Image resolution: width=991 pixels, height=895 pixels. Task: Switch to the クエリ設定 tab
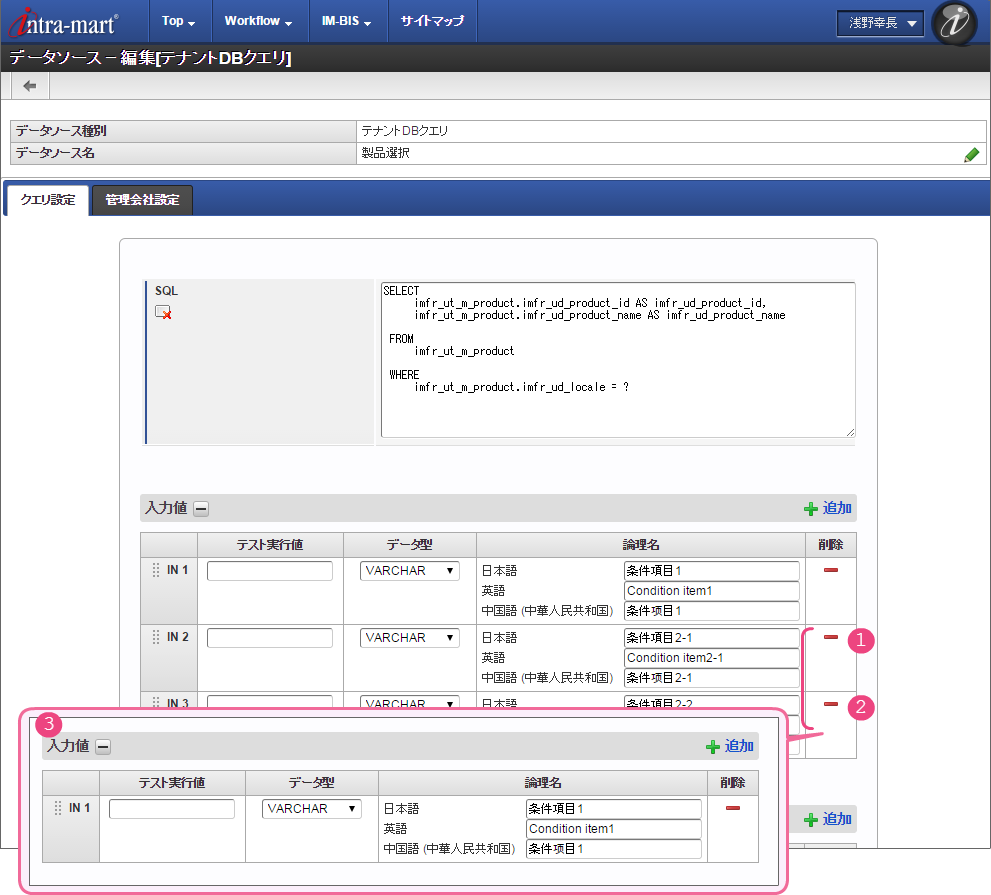point(47,200)
